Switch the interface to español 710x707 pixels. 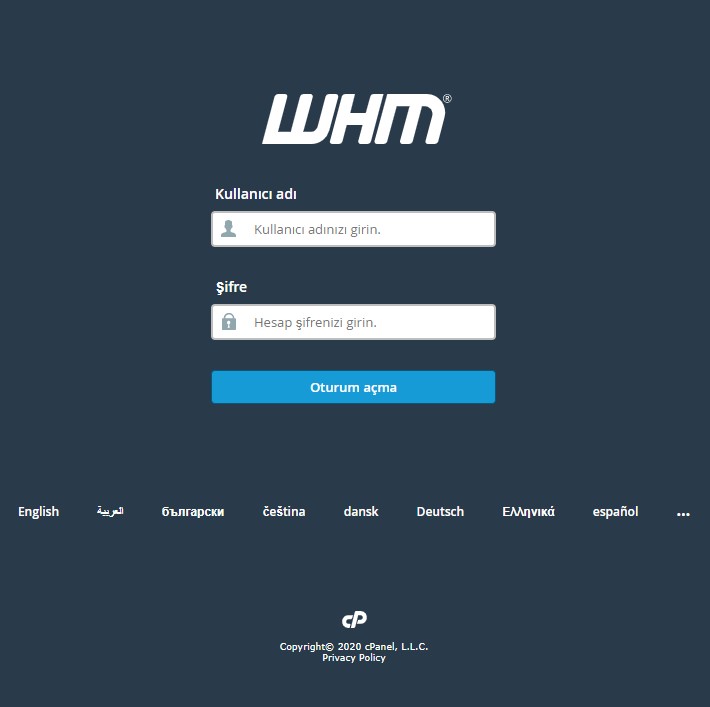(x=615, y=511)
